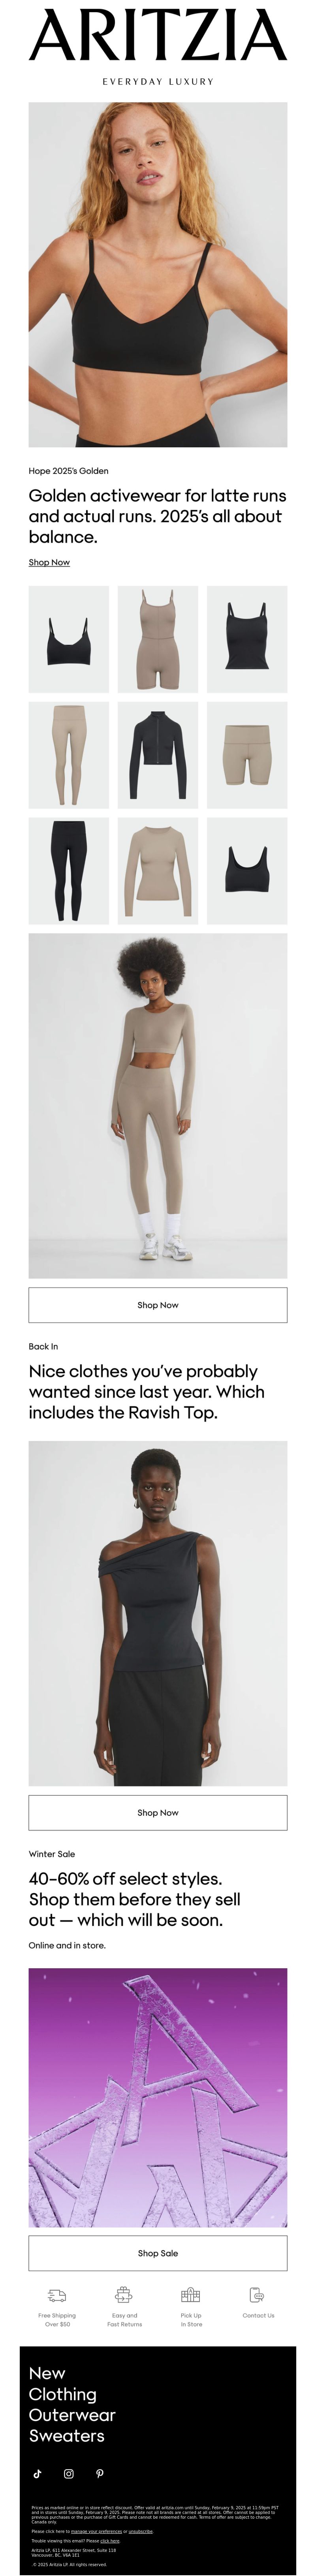Open the TikTok icon in footer
The width and height of the screenshot is (316, 2576).
pyautogui.click(x=38, y=2474)
